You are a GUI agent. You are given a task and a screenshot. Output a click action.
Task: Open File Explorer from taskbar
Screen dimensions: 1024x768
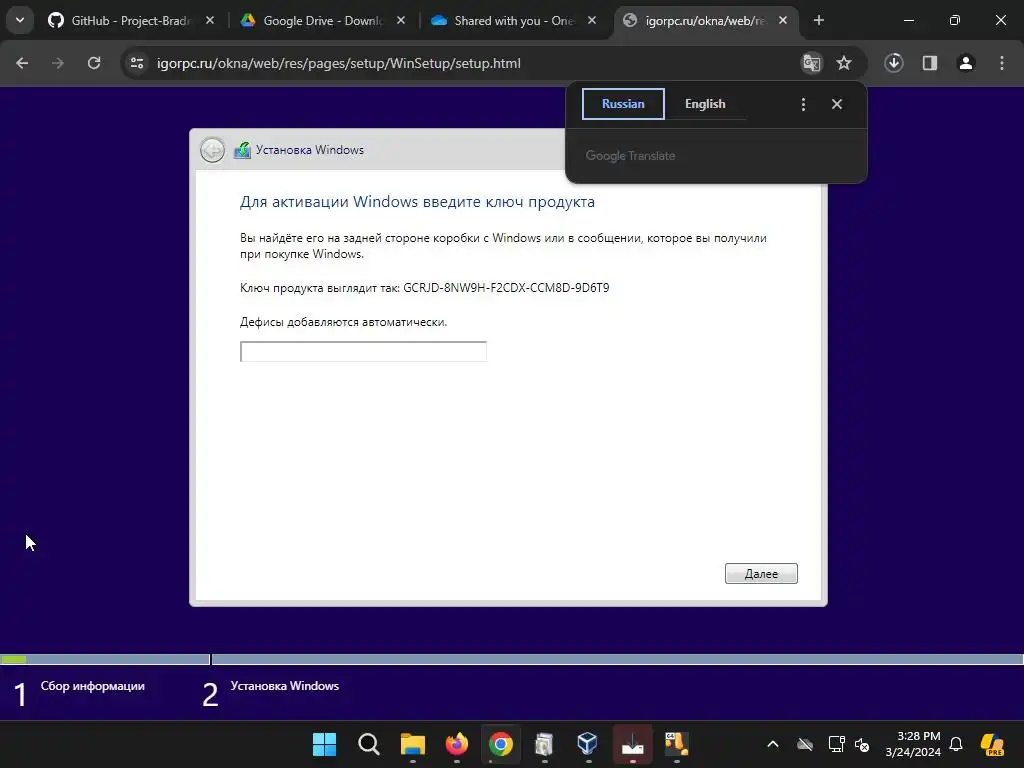[413, 744]
